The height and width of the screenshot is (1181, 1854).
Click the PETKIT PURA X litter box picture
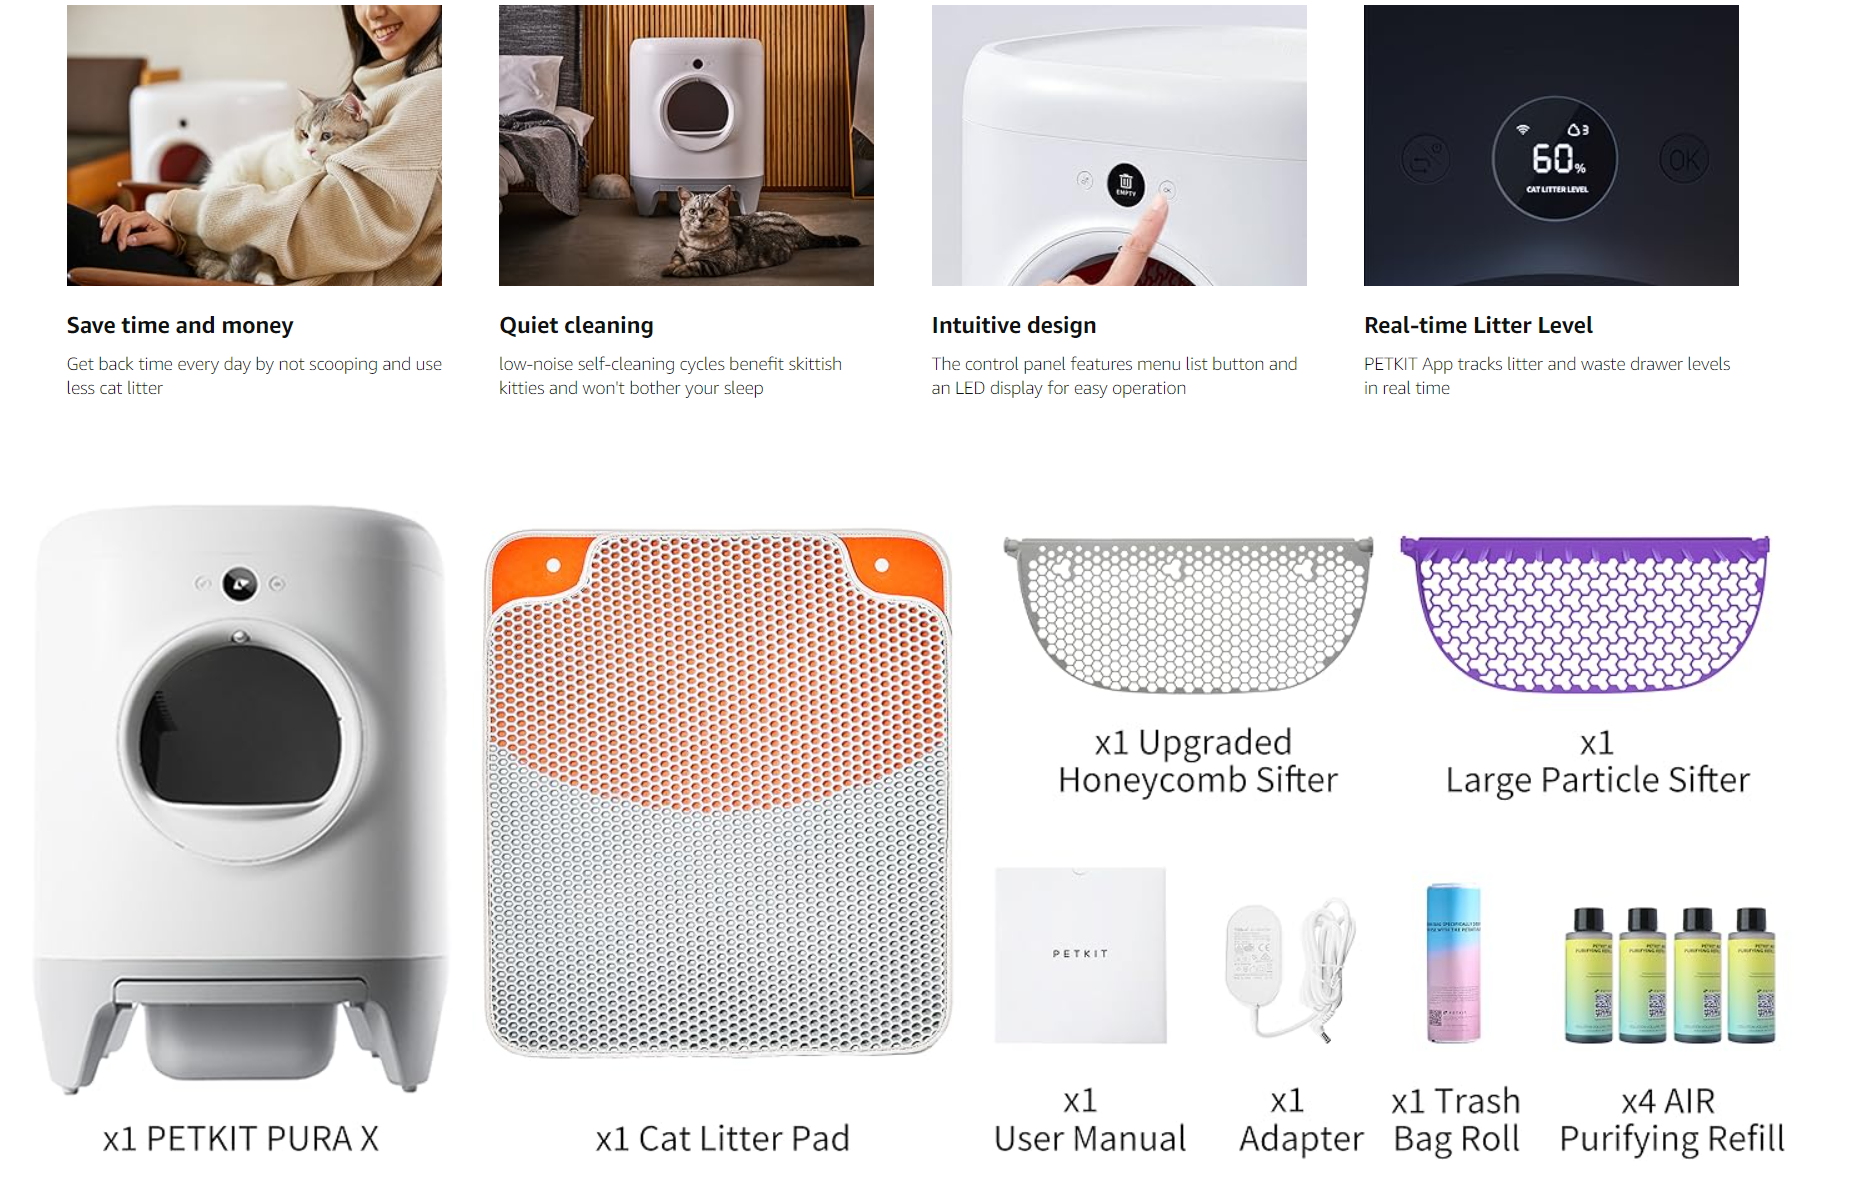point(240,799)
